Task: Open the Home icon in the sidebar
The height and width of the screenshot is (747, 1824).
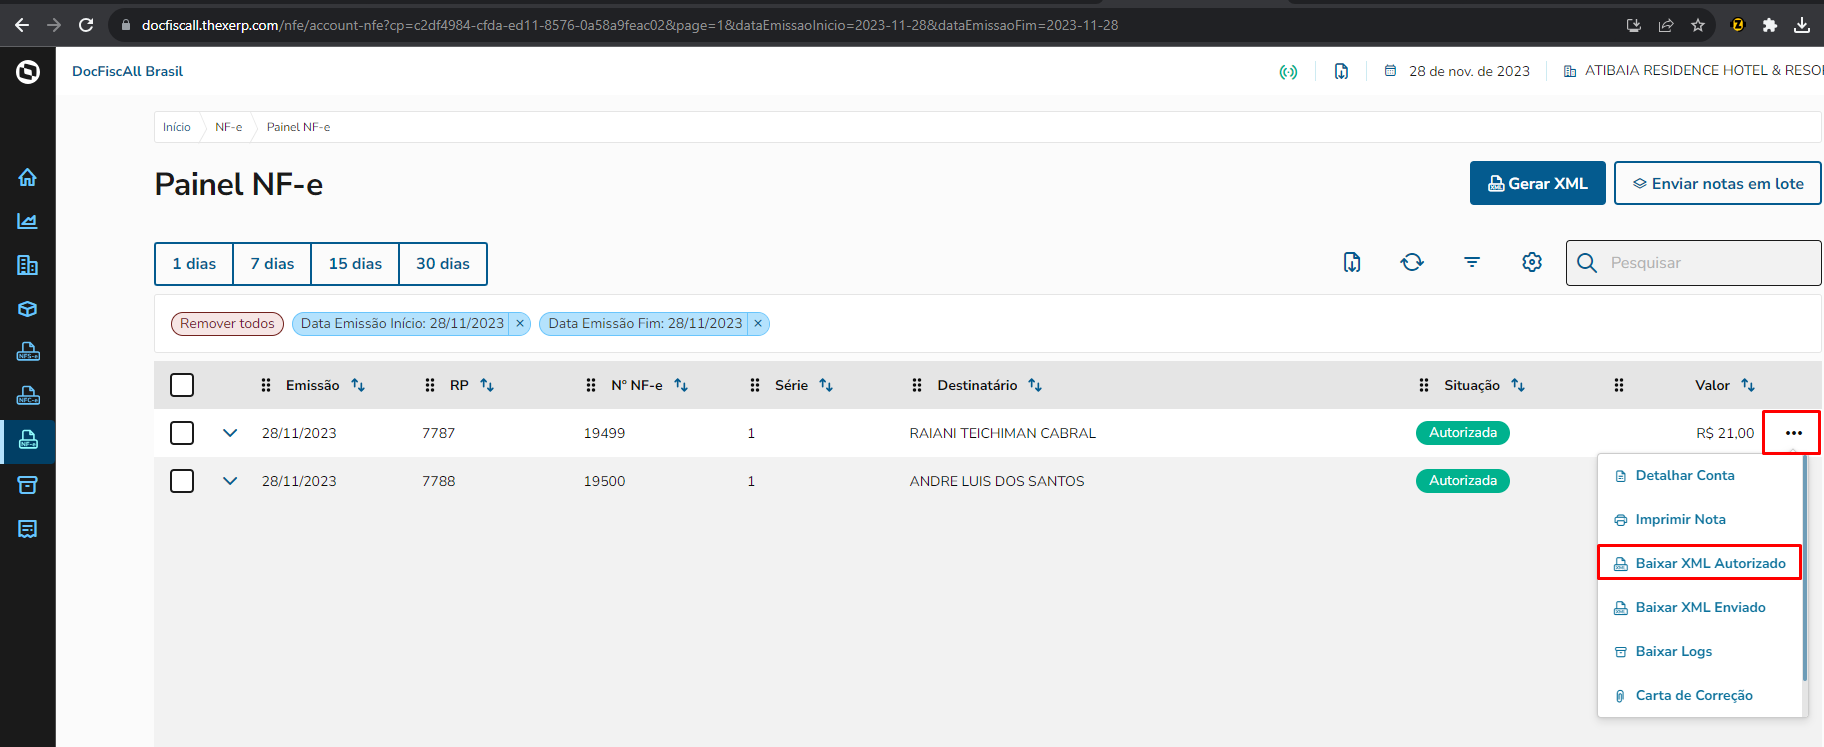Action: 27,177
